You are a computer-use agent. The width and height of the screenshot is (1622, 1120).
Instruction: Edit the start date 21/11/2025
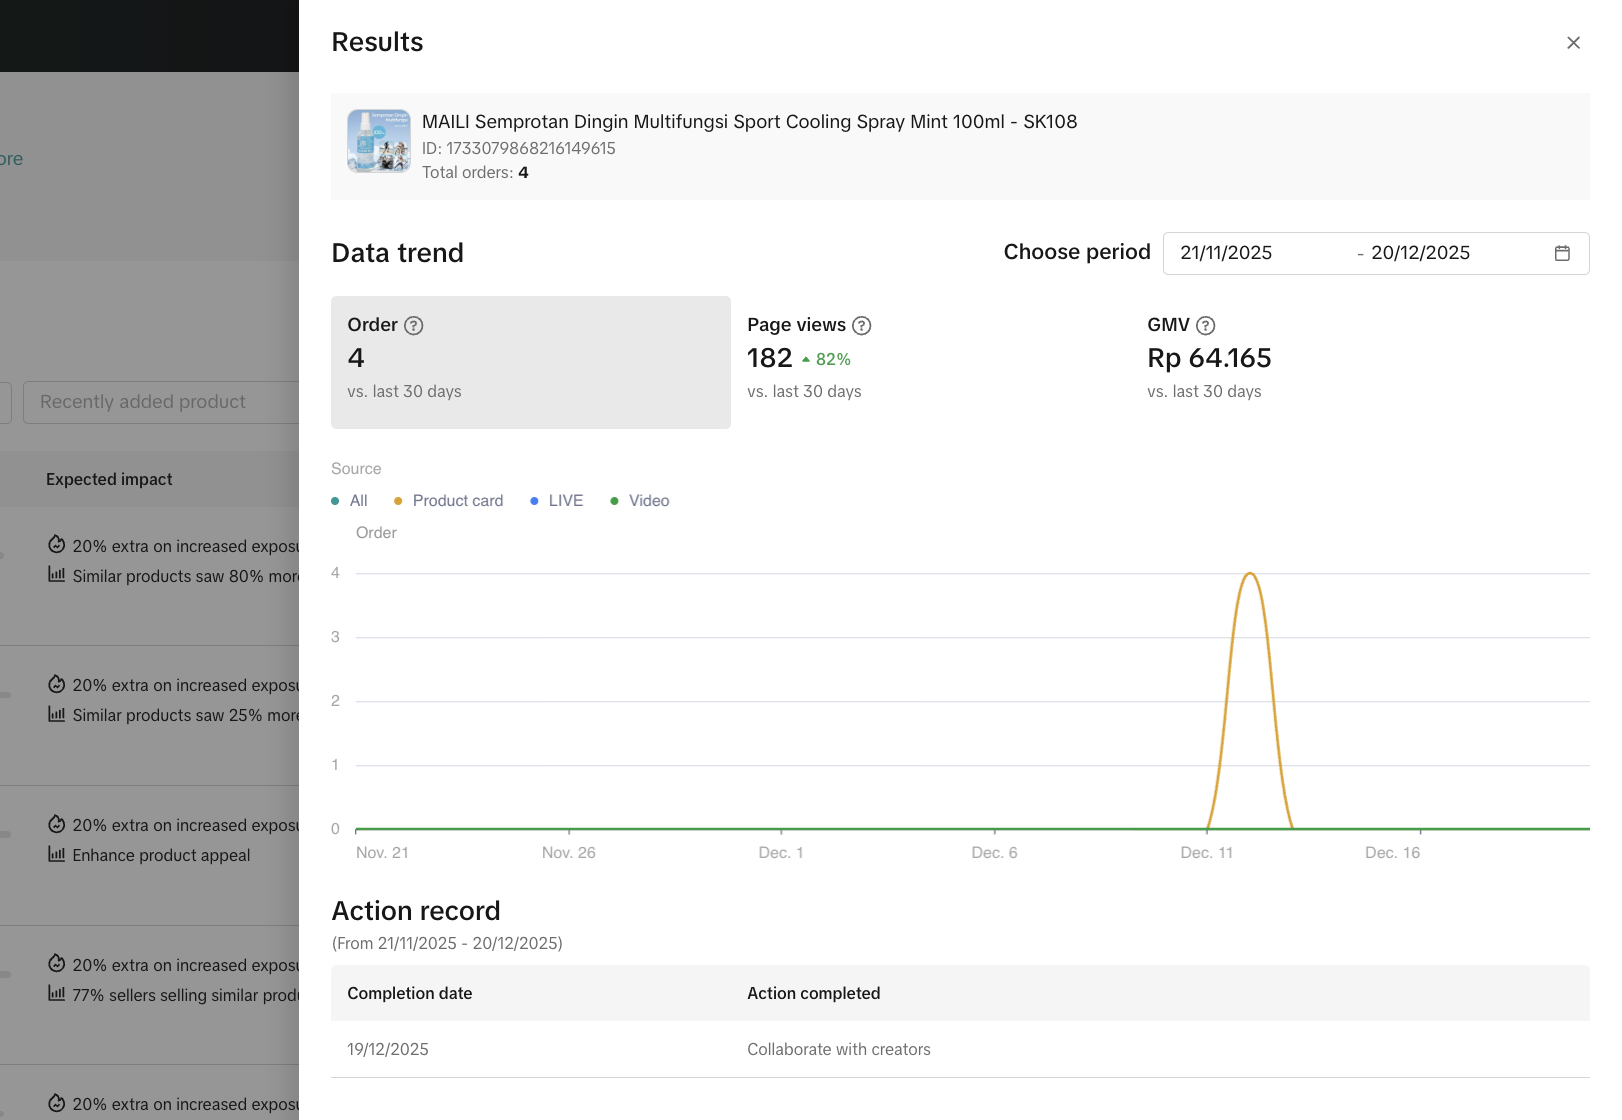(1226, 253)
